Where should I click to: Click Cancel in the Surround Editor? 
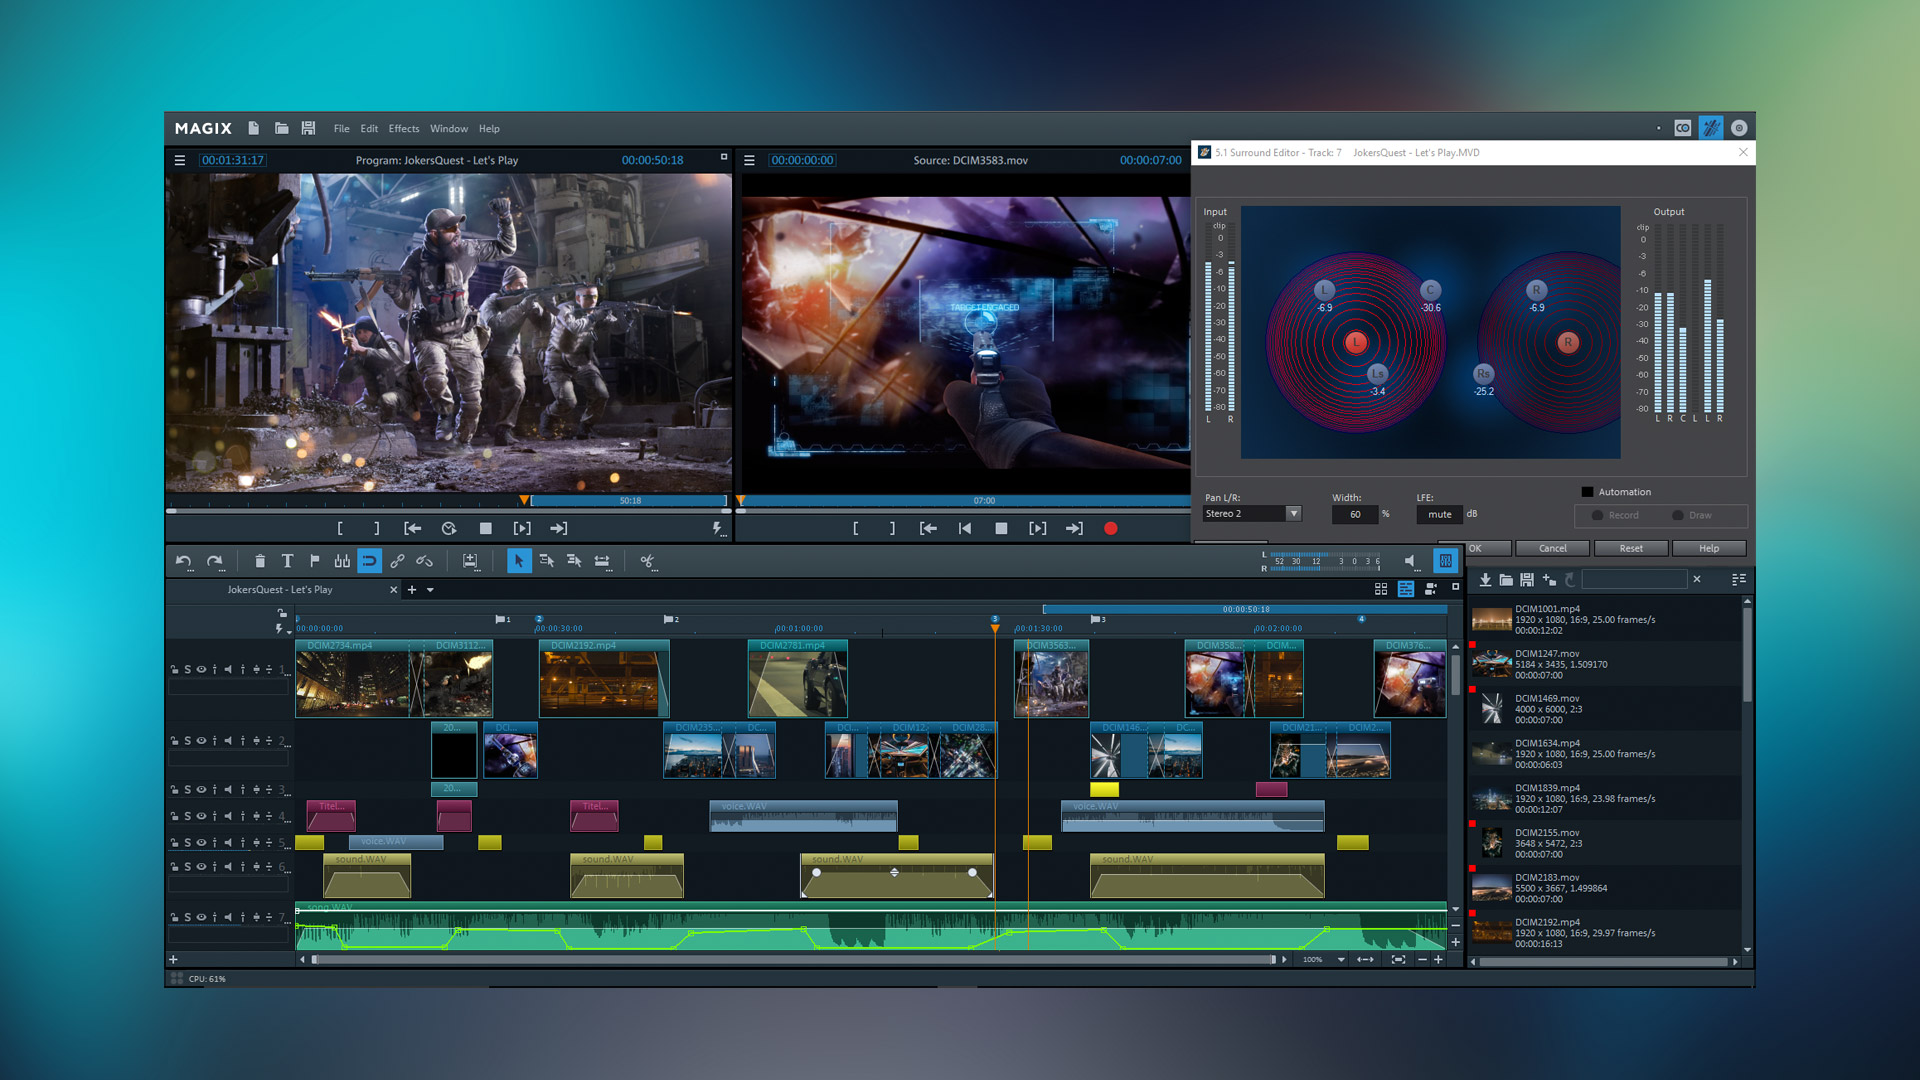click(x=1552, y=548)
